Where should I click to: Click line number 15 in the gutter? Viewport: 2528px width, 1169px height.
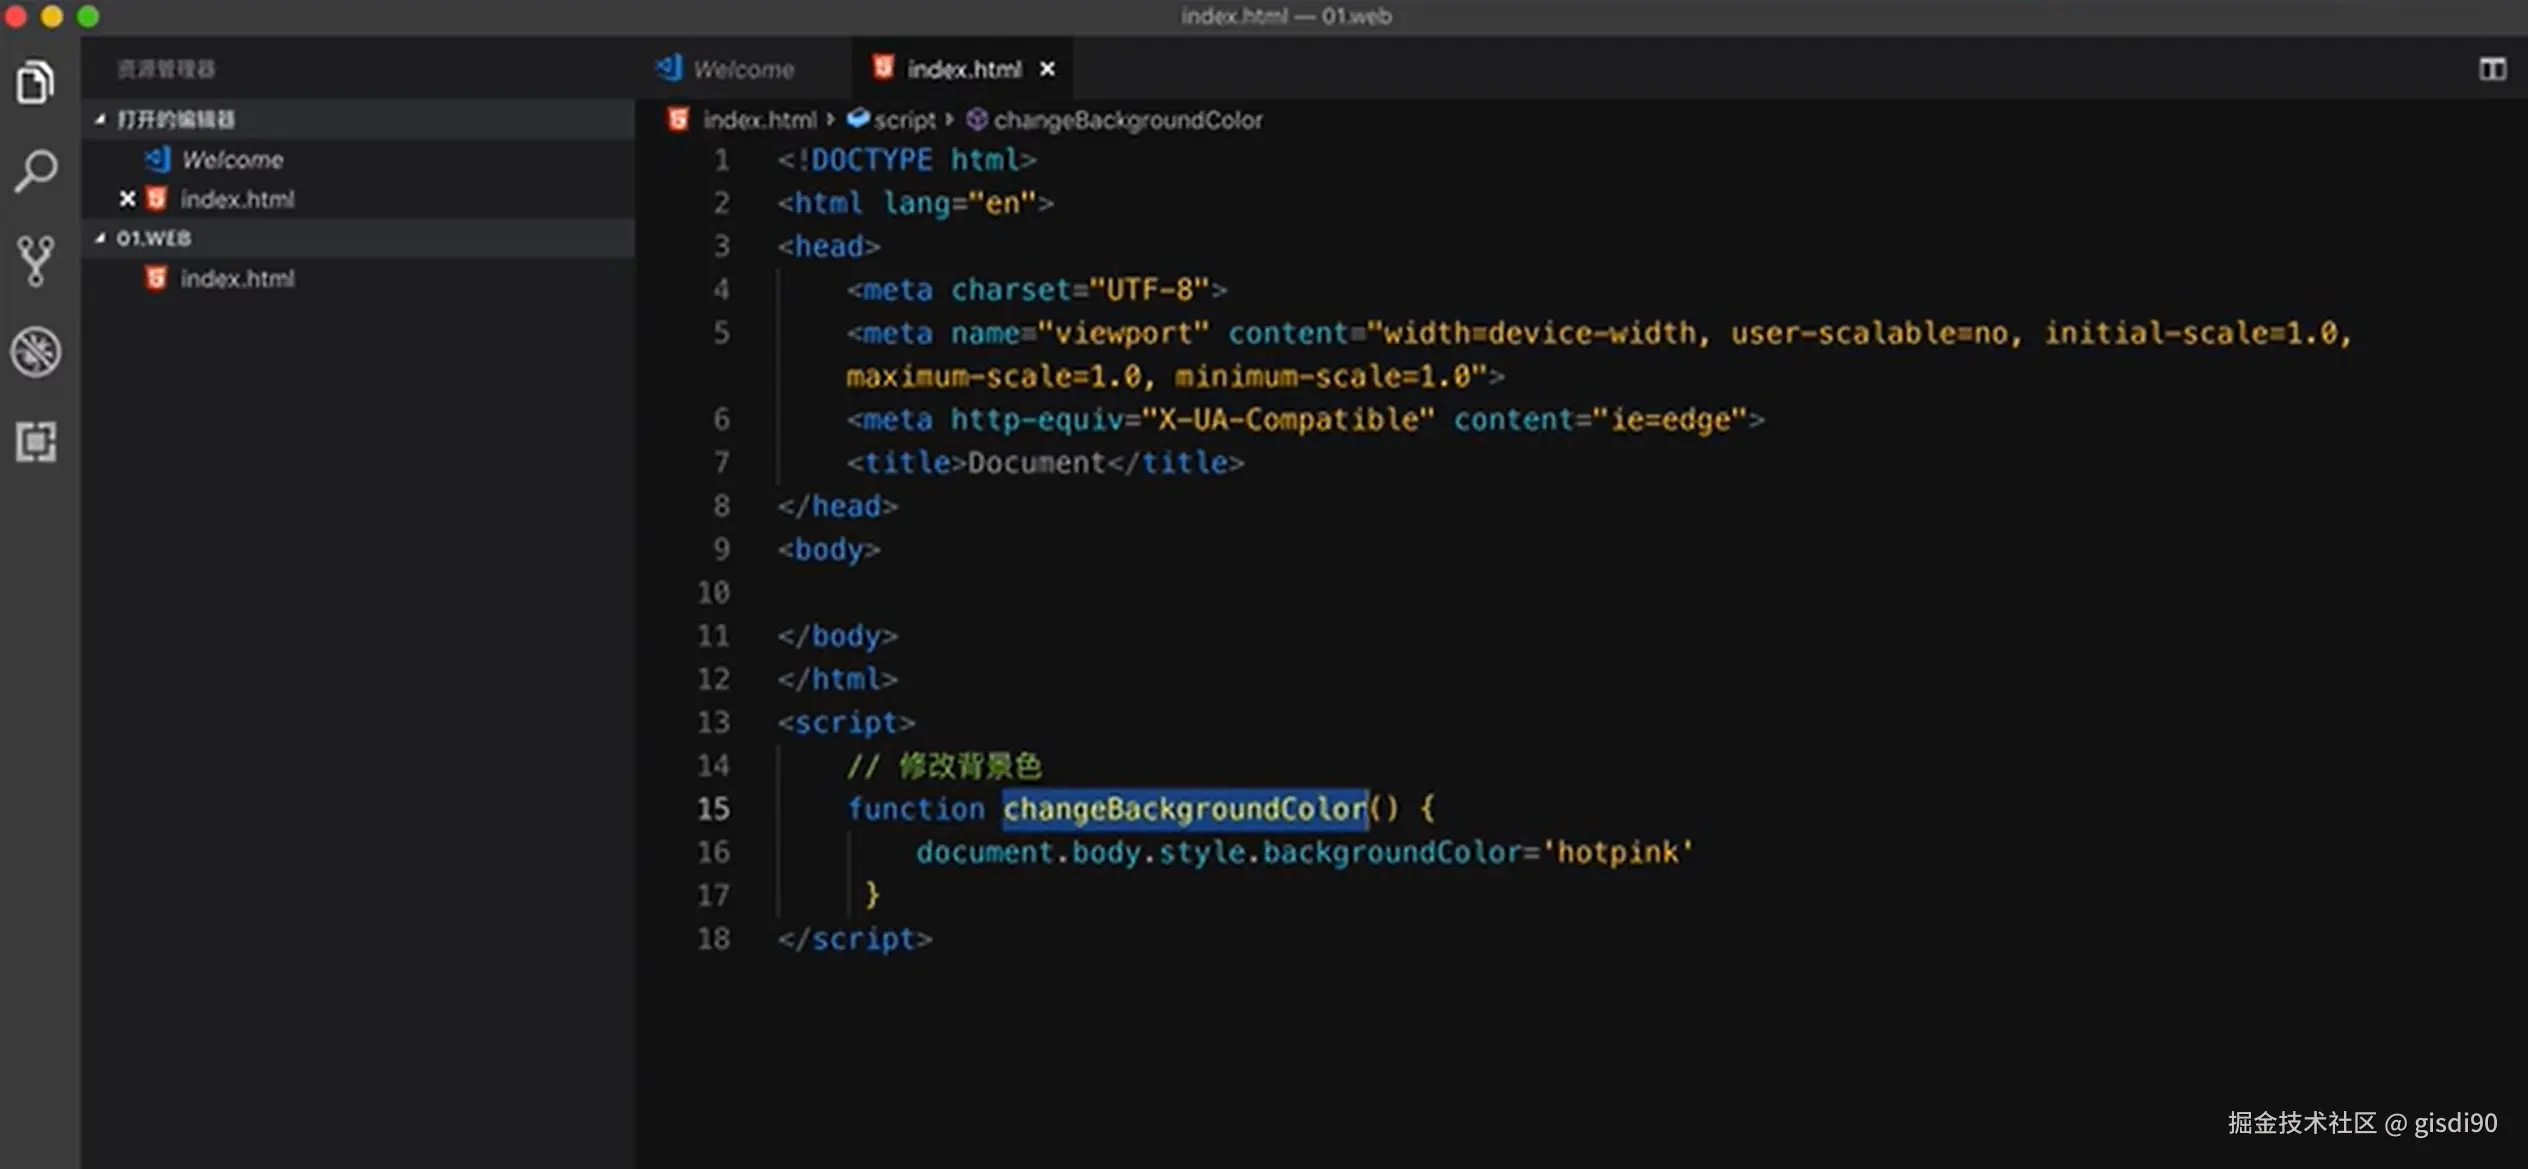(x=713, y=808)
